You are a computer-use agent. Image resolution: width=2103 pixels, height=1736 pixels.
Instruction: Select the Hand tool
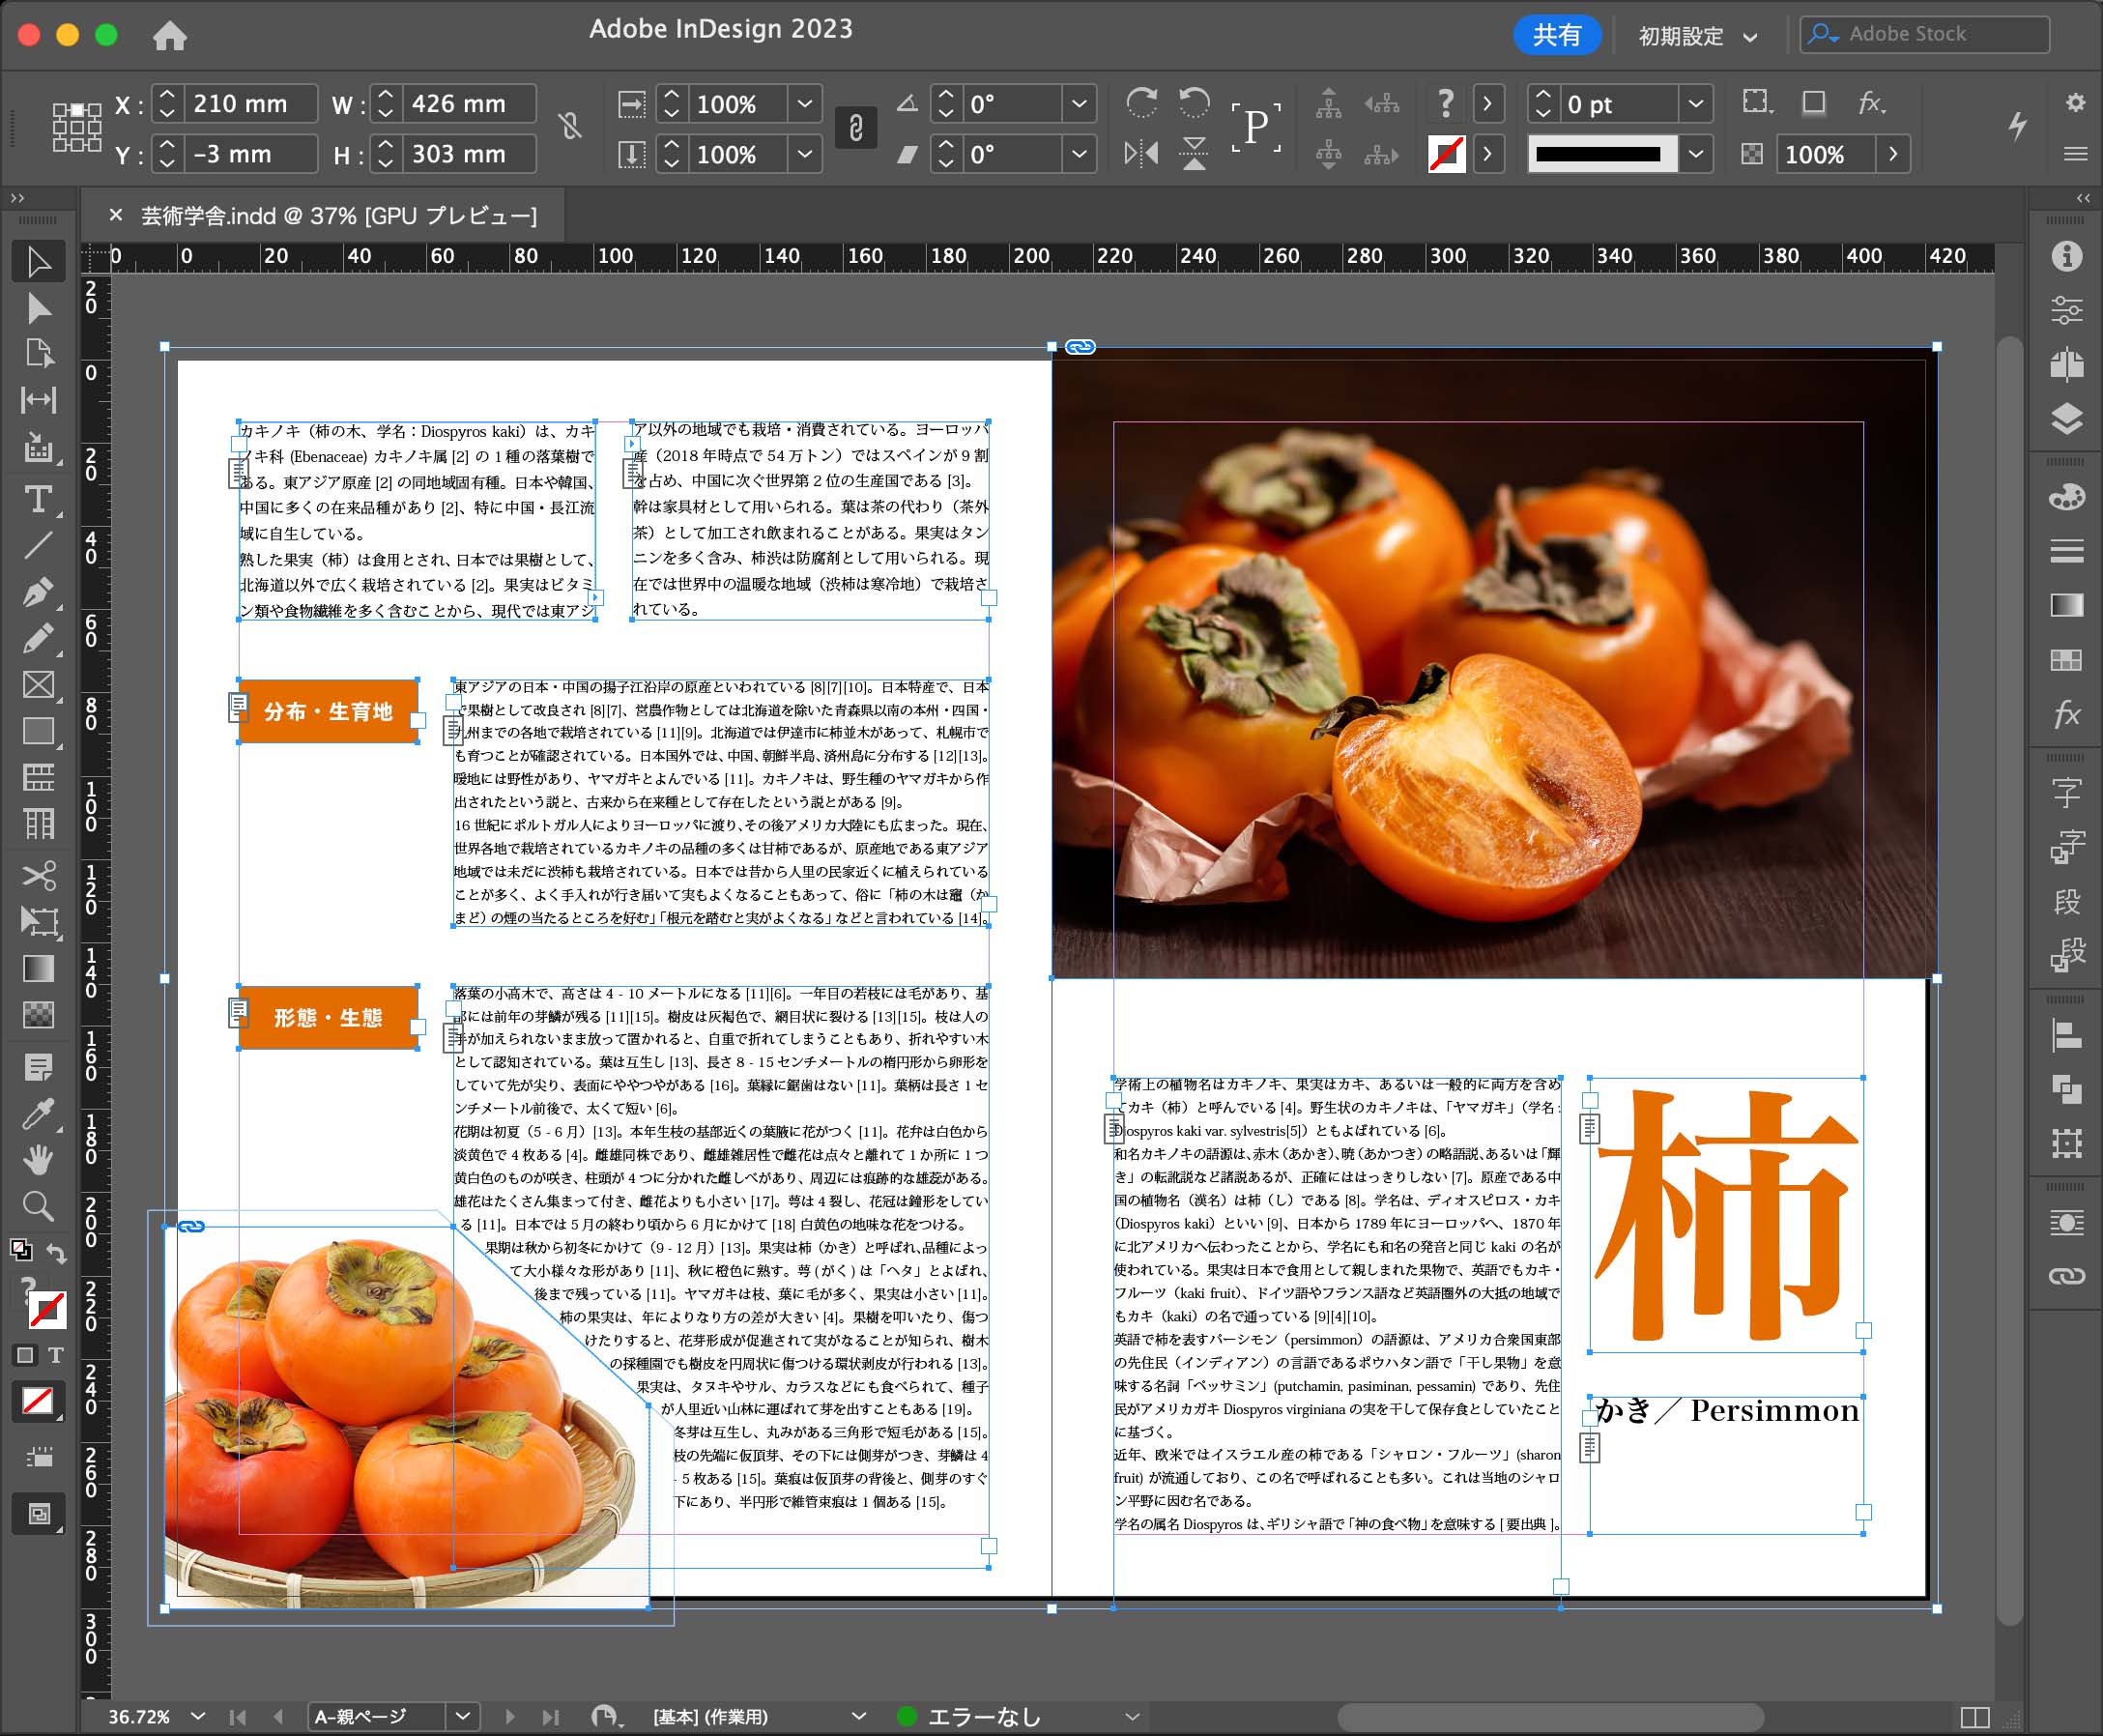click(x=38, y=1160)
